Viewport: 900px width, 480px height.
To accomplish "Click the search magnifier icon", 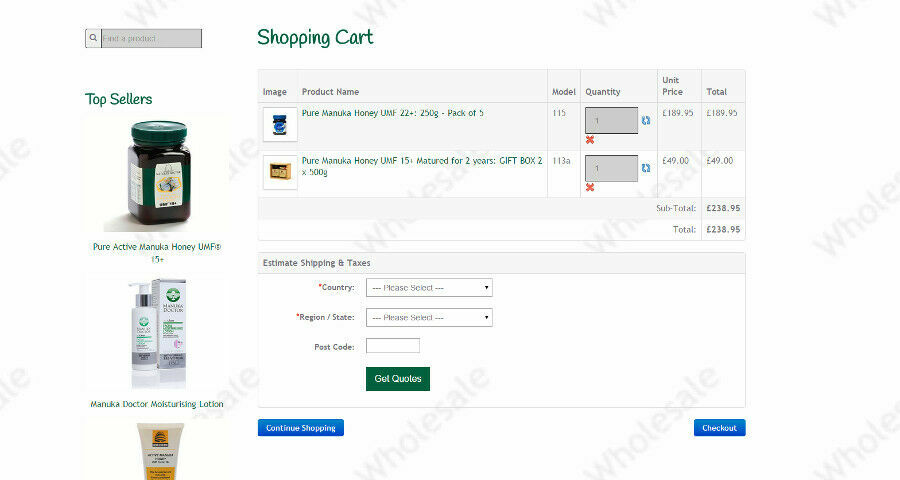I will 93,38.
